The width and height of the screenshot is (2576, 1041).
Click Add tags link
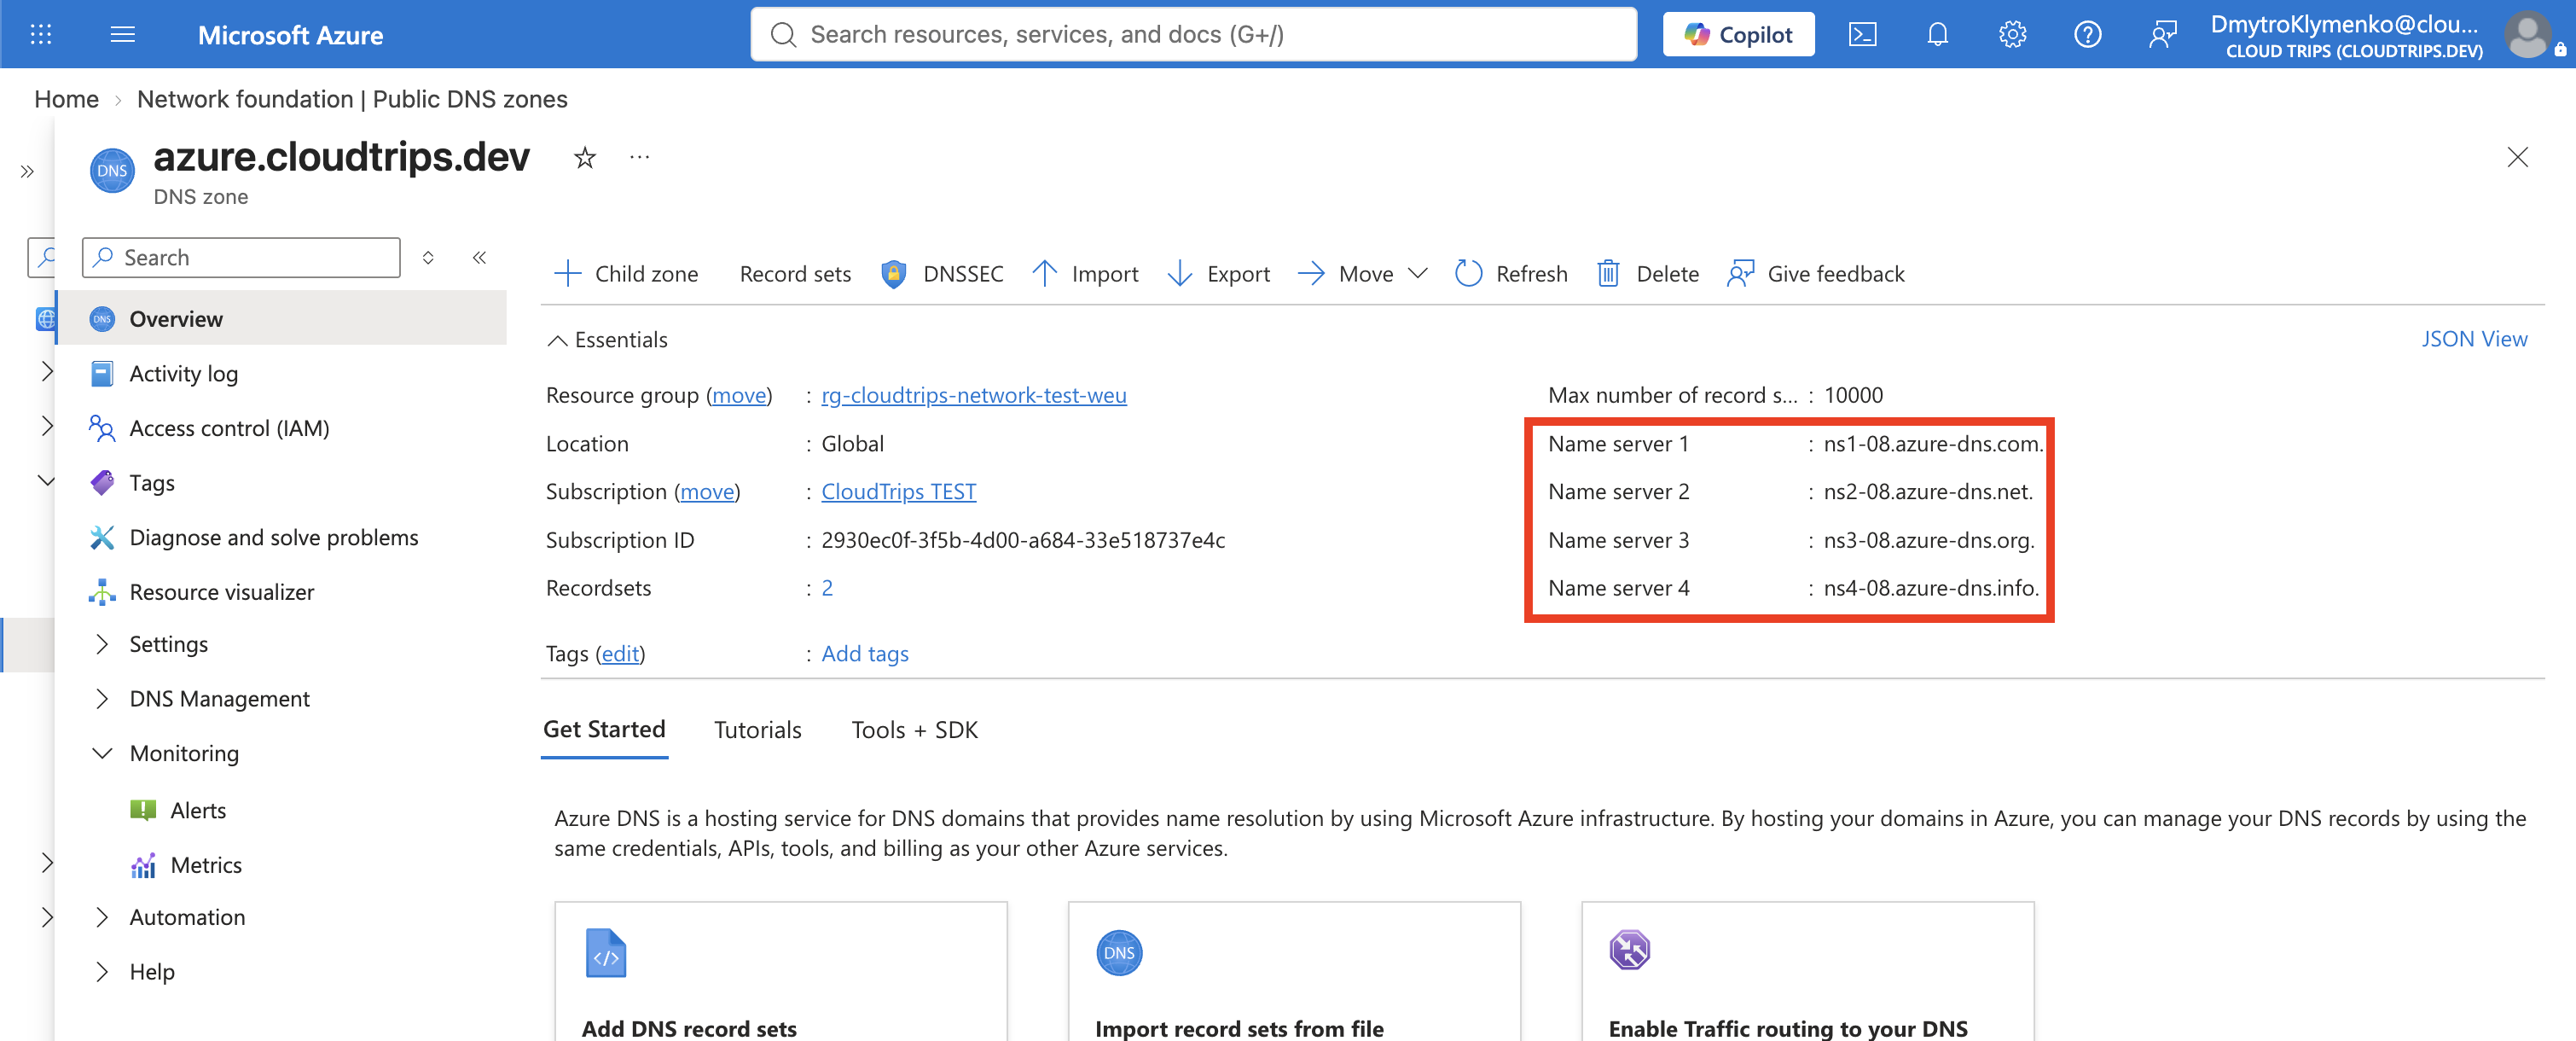(865, 654)
